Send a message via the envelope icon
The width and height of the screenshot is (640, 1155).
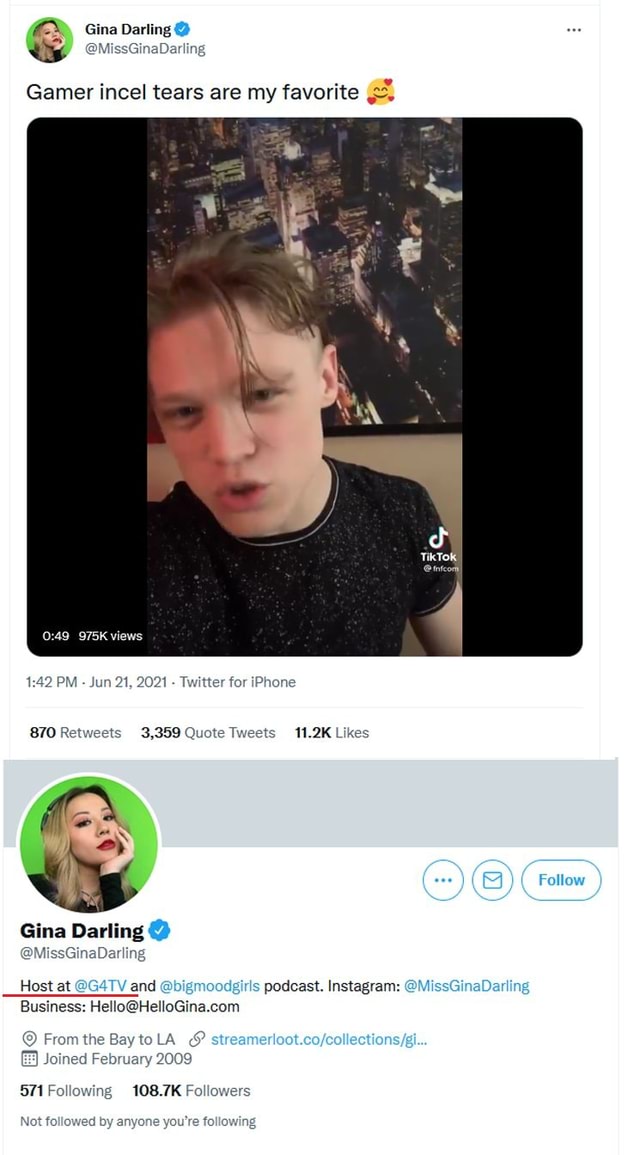point(492,880)
